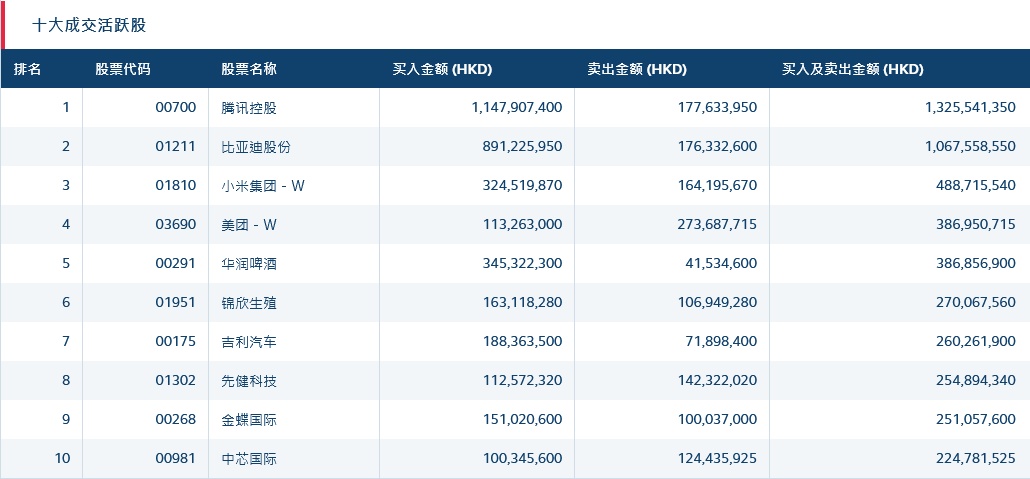Click rank number 10
The image size is (1030, 479).
tap(62, 459)
